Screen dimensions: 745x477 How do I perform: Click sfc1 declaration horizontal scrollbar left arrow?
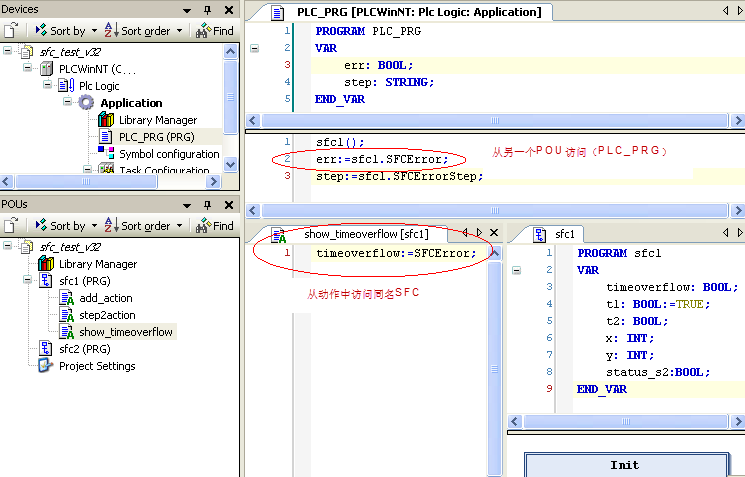point(515,421)
